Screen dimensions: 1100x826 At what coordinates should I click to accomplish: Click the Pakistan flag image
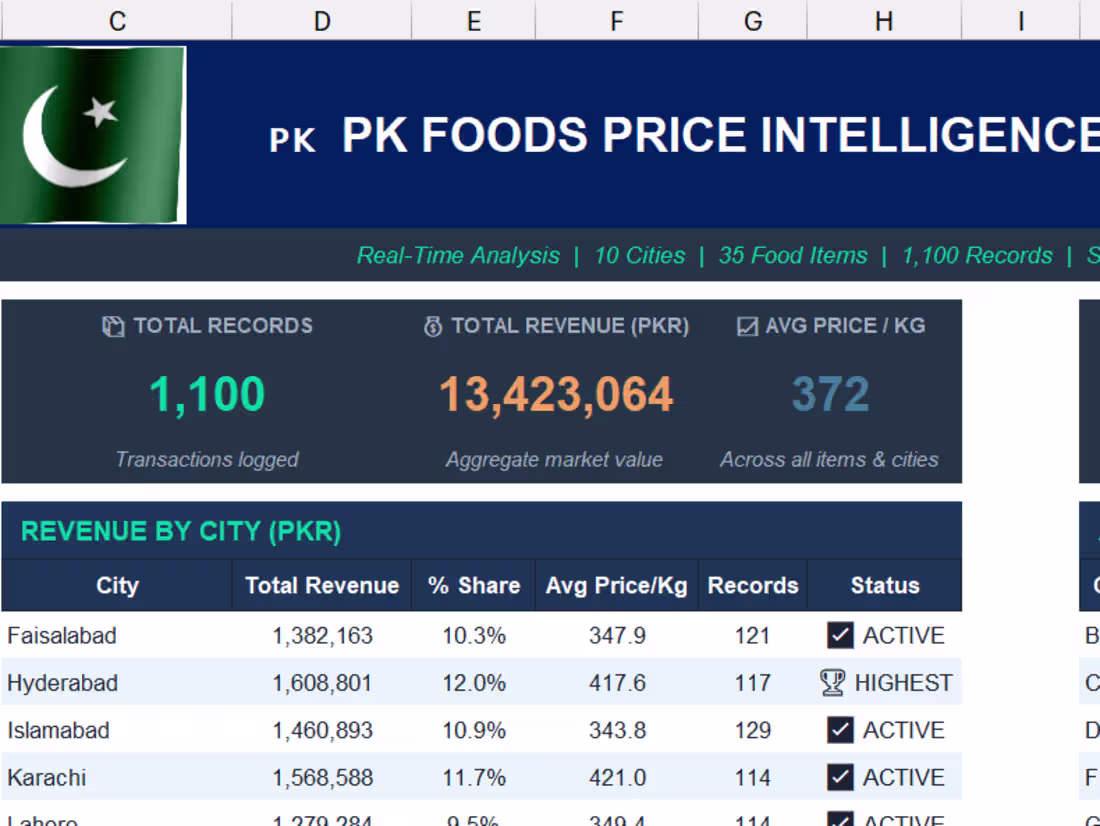click(92, 135)
